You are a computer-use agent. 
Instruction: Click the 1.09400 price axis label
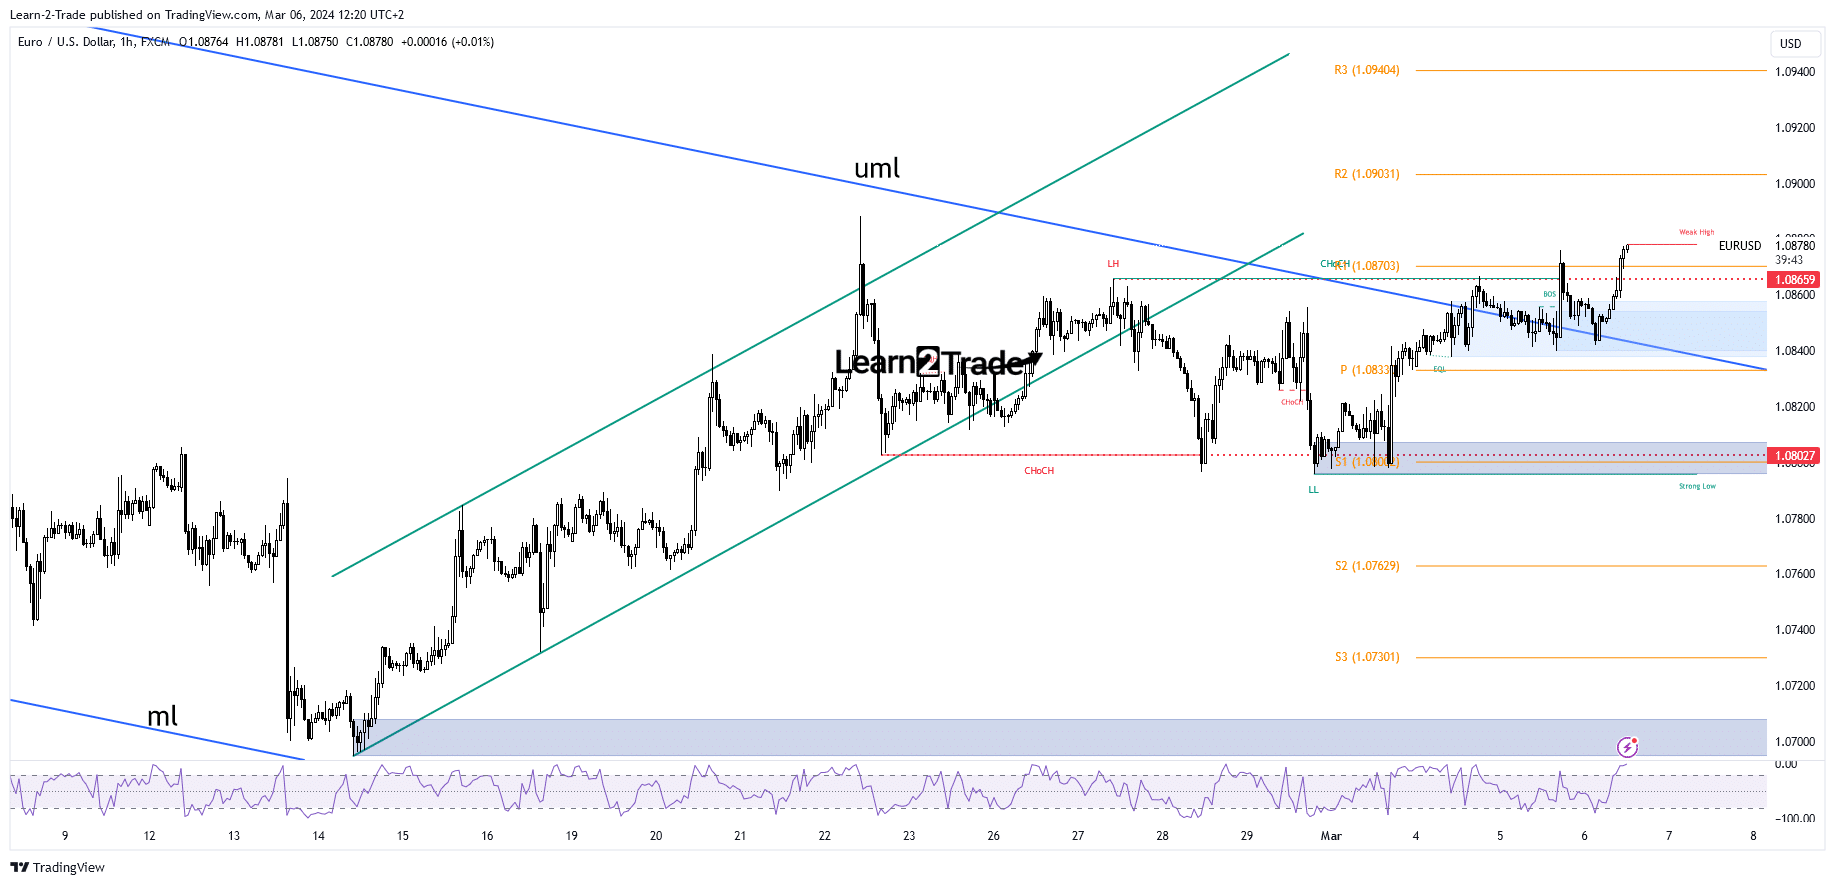[1794, 72]
